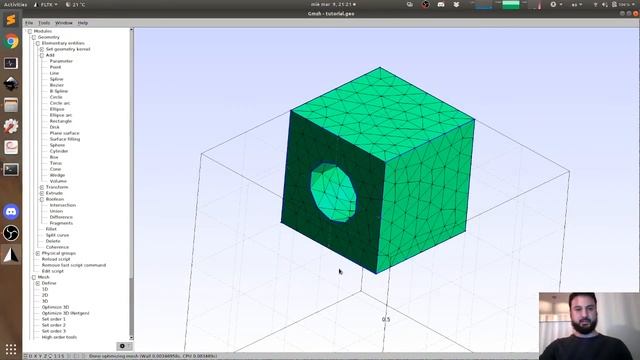Collapse the Geometry tree node

pos(34,37)
